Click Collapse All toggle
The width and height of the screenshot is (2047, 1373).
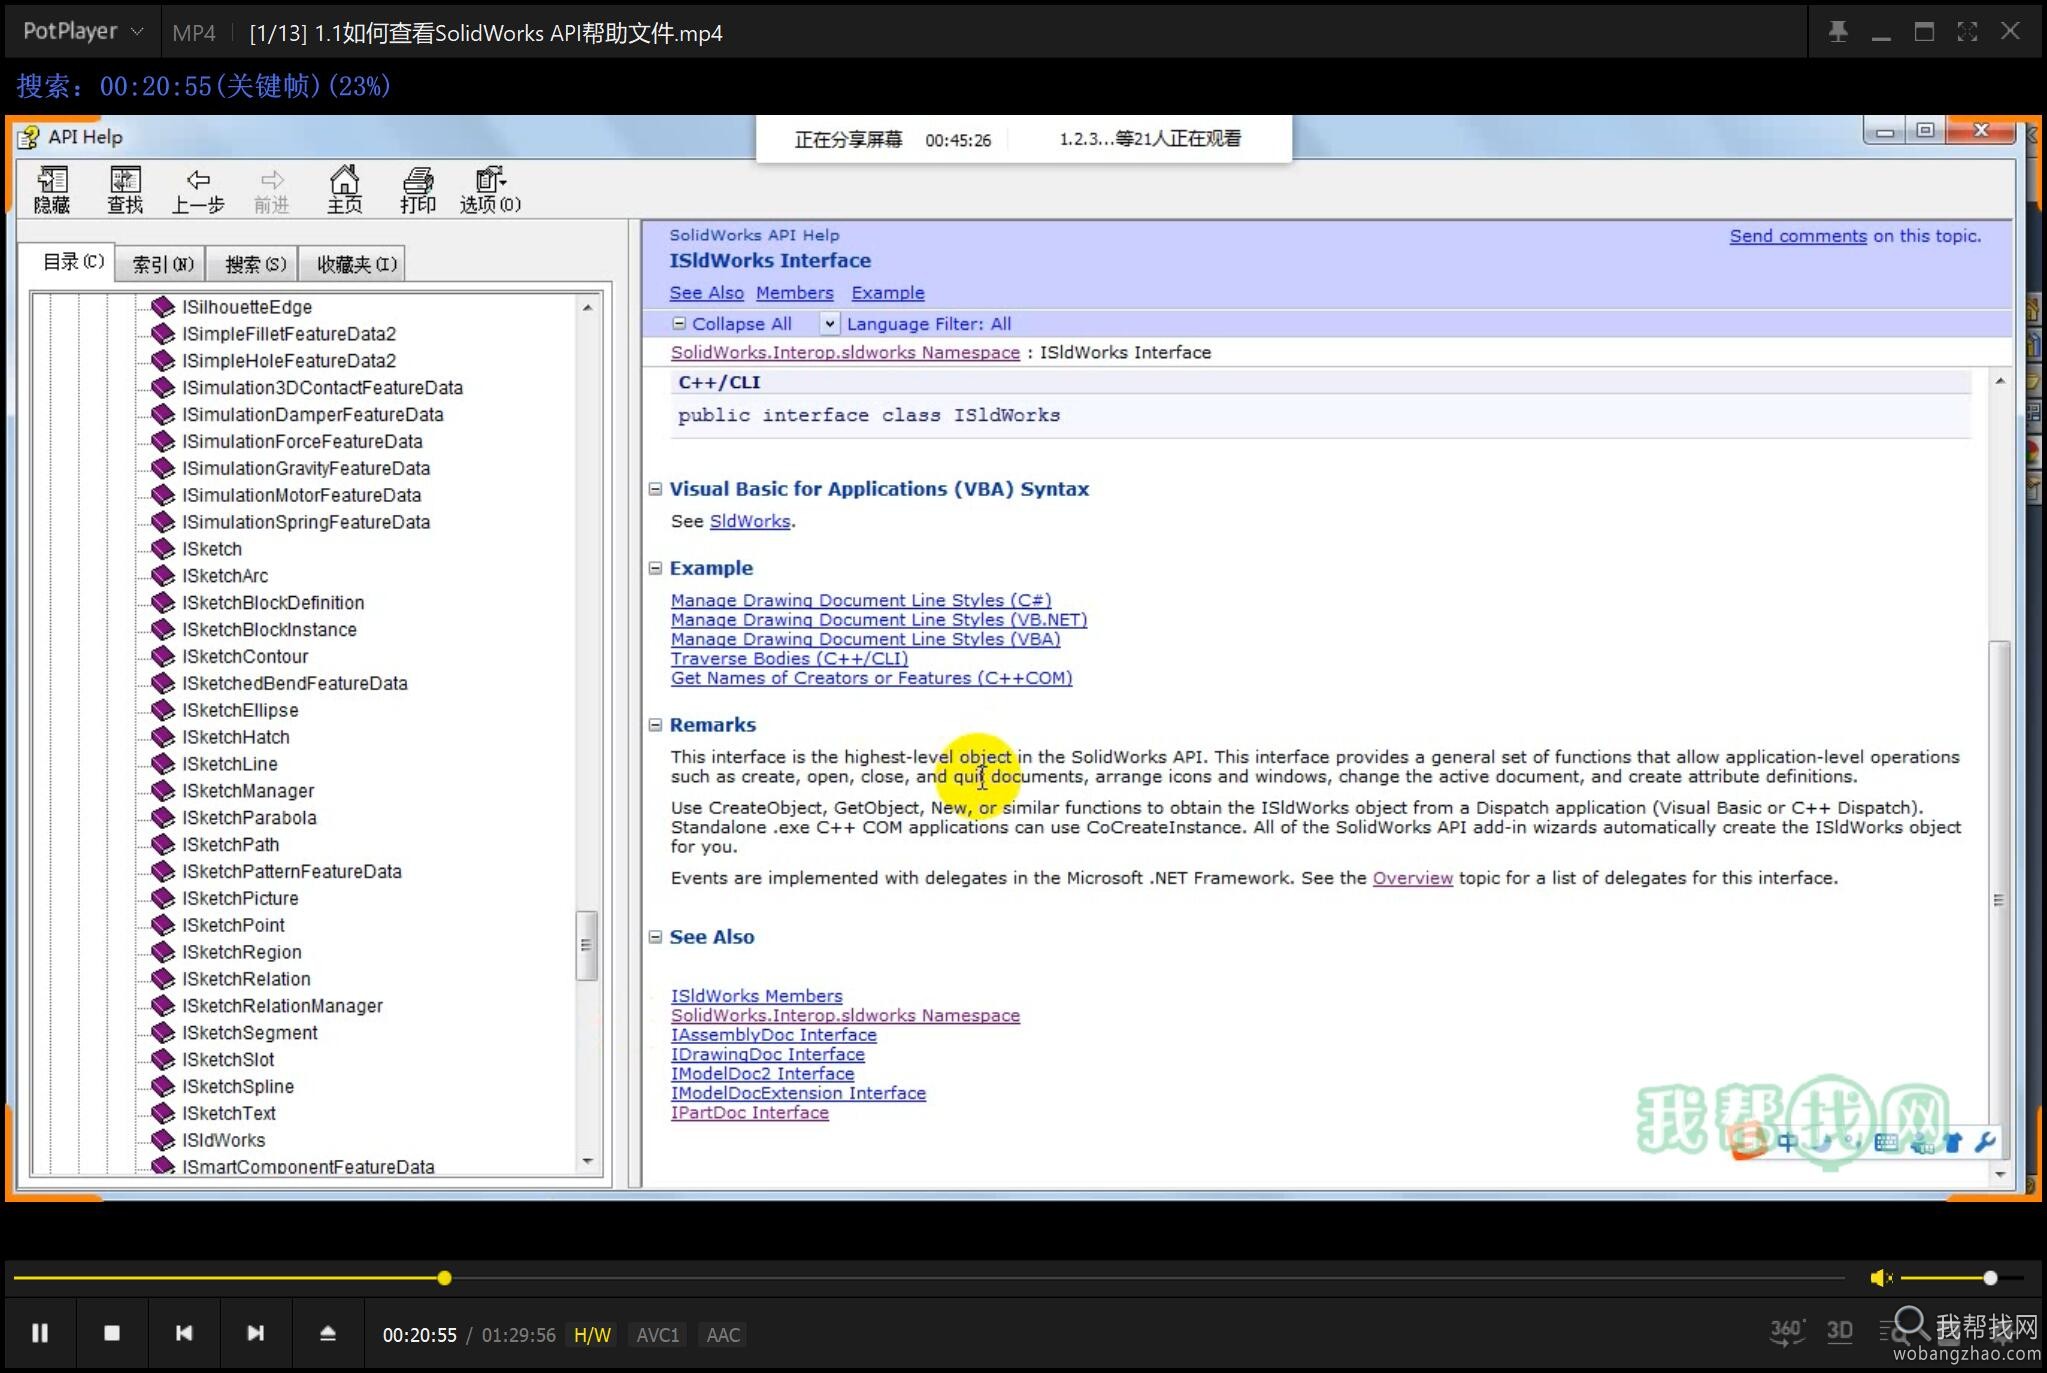pyautogui.click(x=732, y=324)
